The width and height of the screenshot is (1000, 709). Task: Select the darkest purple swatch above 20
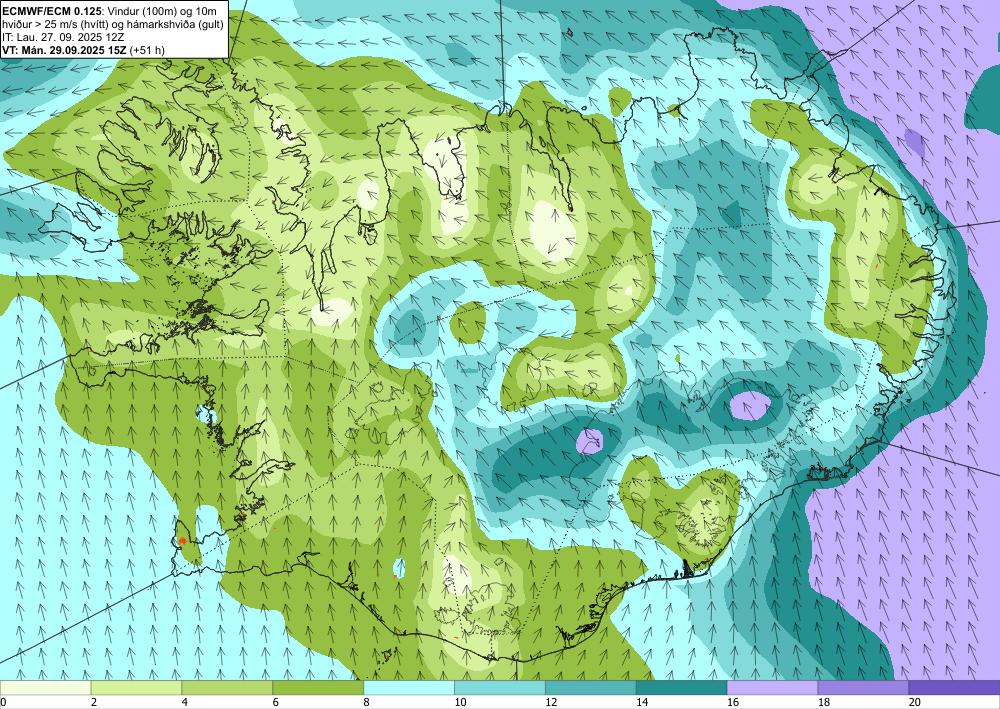pyautogui.click(x=954, y=688)
